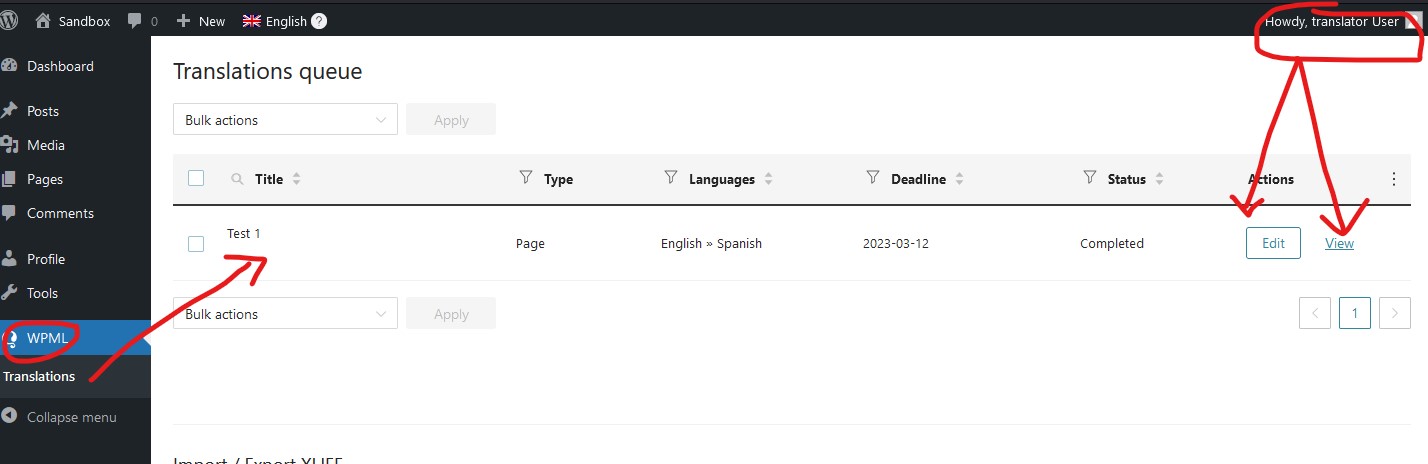Click the WordPress logo icon

pyautogui.click(x=9, y=20)
